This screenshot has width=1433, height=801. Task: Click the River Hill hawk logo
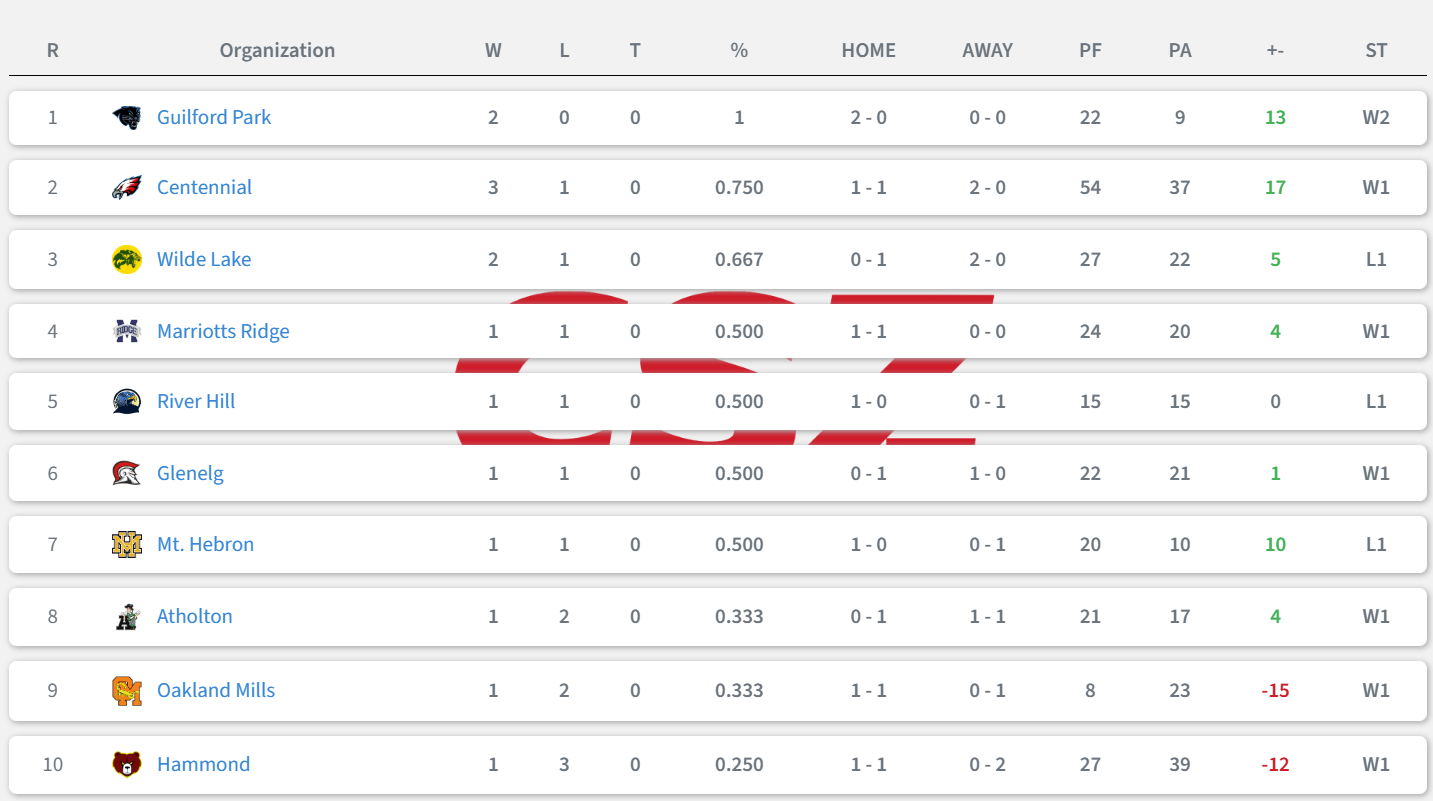click(126, 401)
